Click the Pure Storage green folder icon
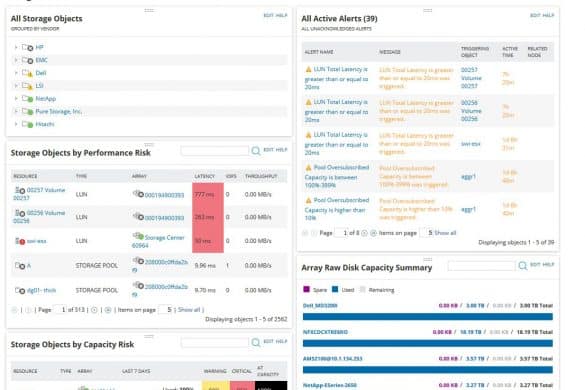Screen dimensions: 585x390 tap(28, 111)
